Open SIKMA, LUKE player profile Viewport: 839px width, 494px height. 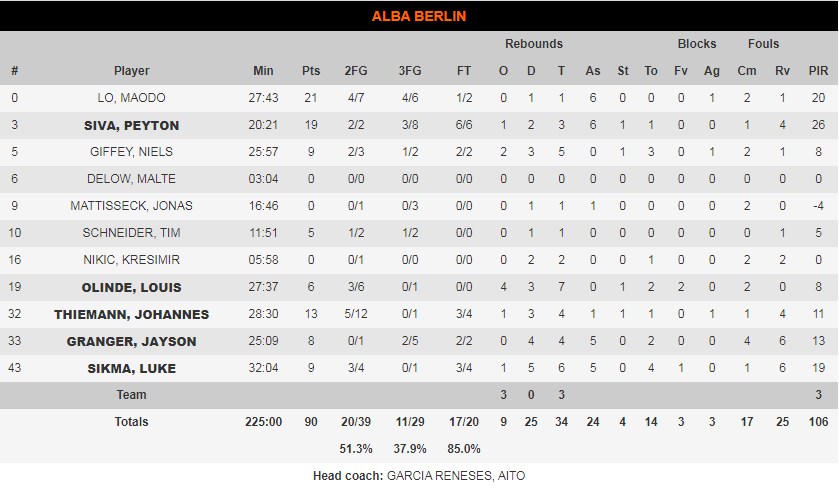click(131, 368)
